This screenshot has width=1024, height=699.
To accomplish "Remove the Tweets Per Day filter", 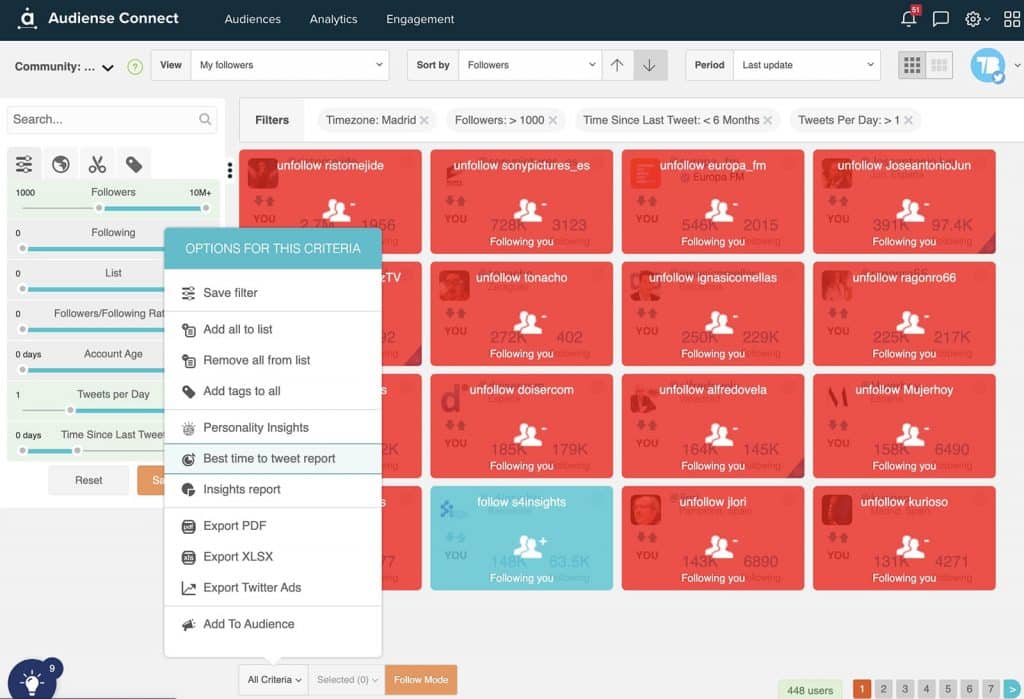I will pos(908,120).
